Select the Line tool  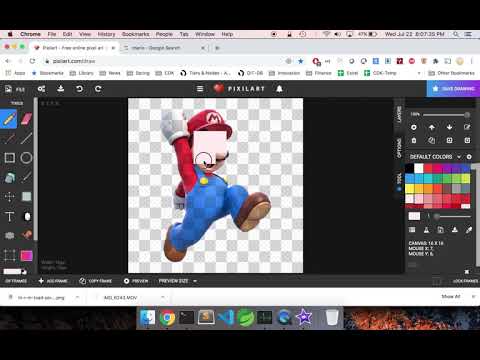coord(26,138)
